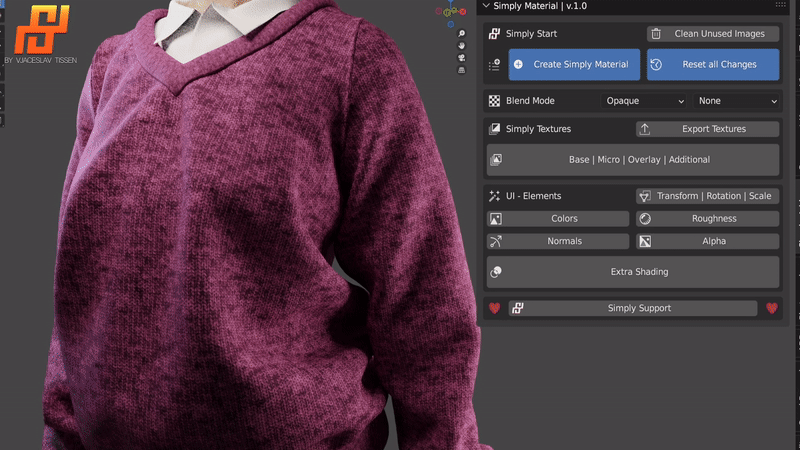Click the pan hand viewport icon
The image size is (800, 450).
point(461,46)
